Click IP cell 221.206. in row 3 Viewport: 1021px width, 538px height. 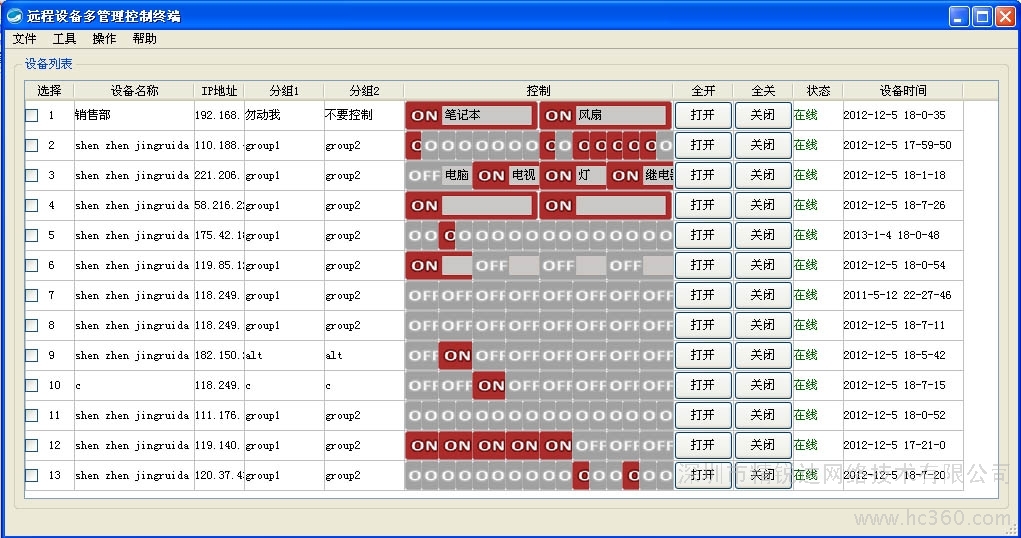click(218, 175)
